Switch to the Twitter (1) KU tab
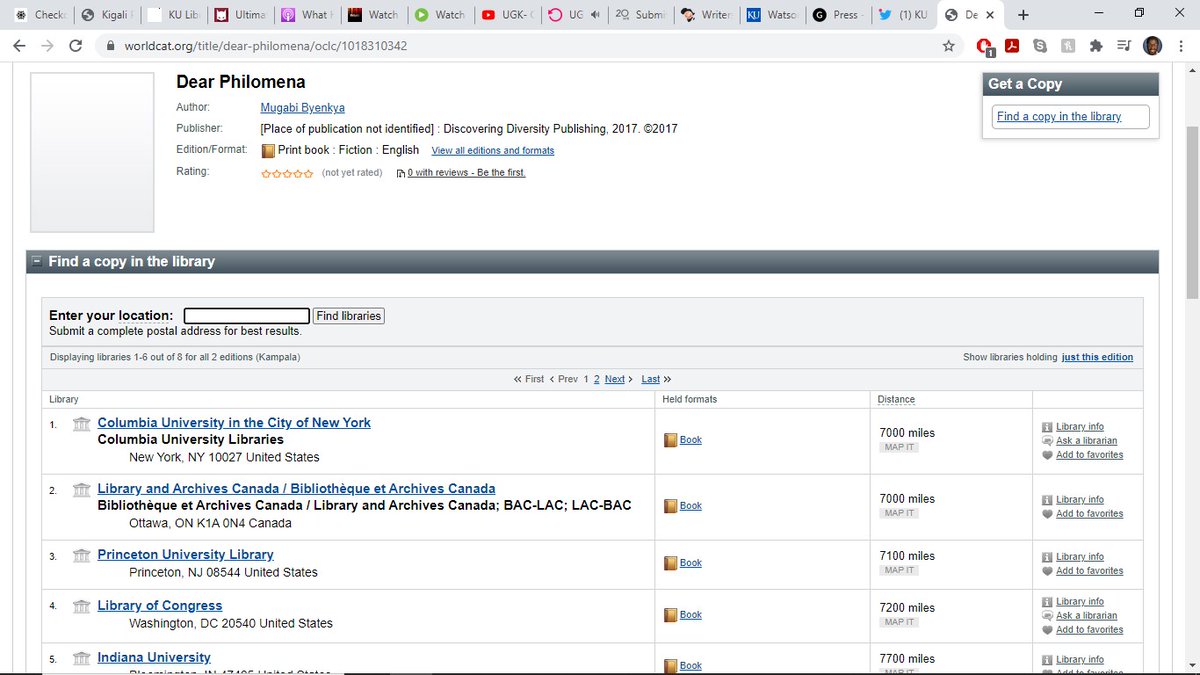 [903, 15]
